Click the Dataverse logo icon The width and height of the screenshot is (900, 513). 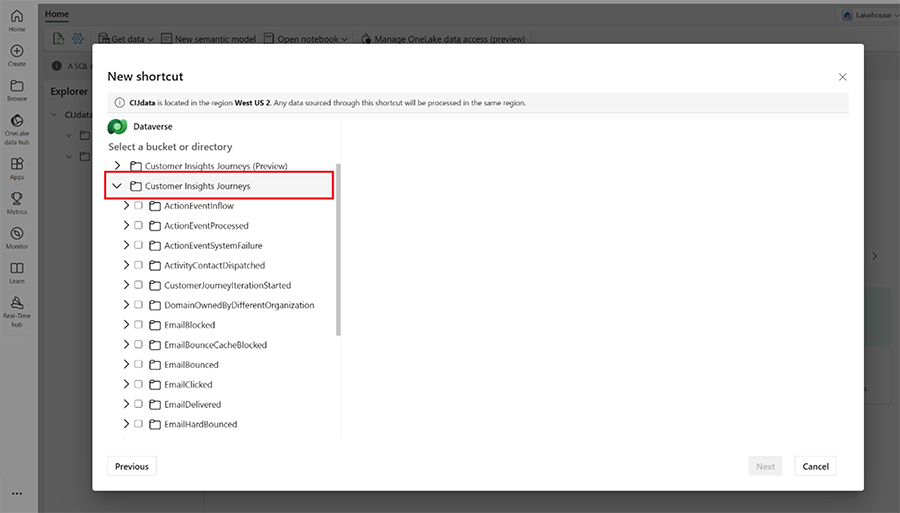click(117, 126)
